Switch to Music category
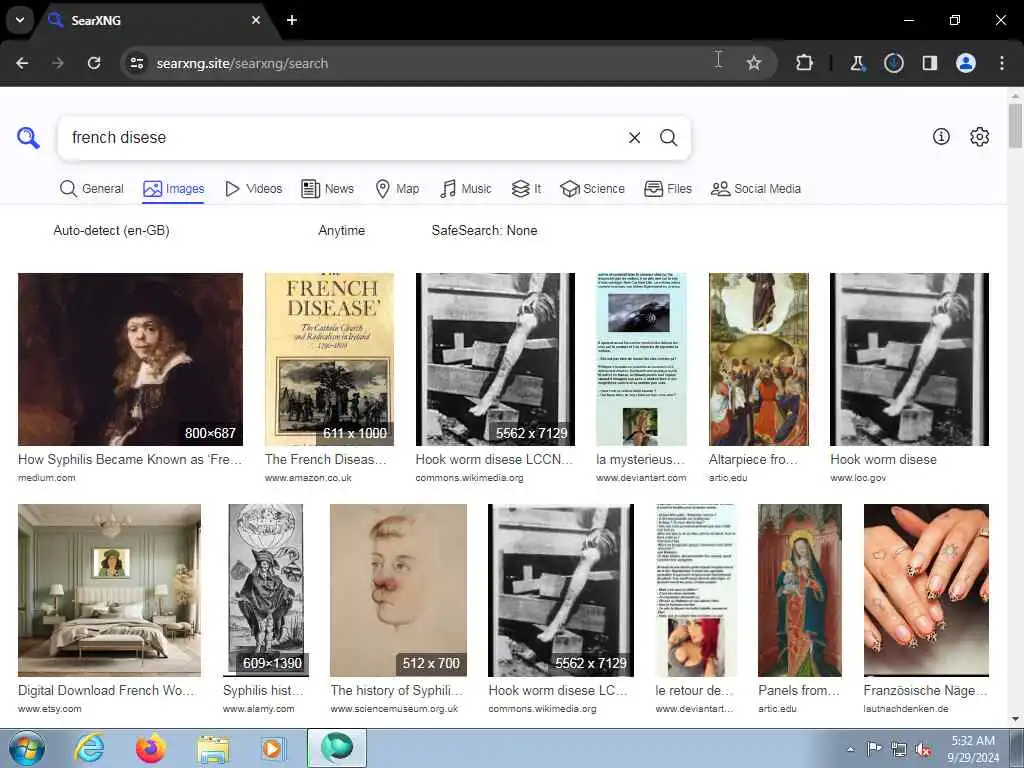The width and height of the screenshot is (1024, 768). (466, 189)
